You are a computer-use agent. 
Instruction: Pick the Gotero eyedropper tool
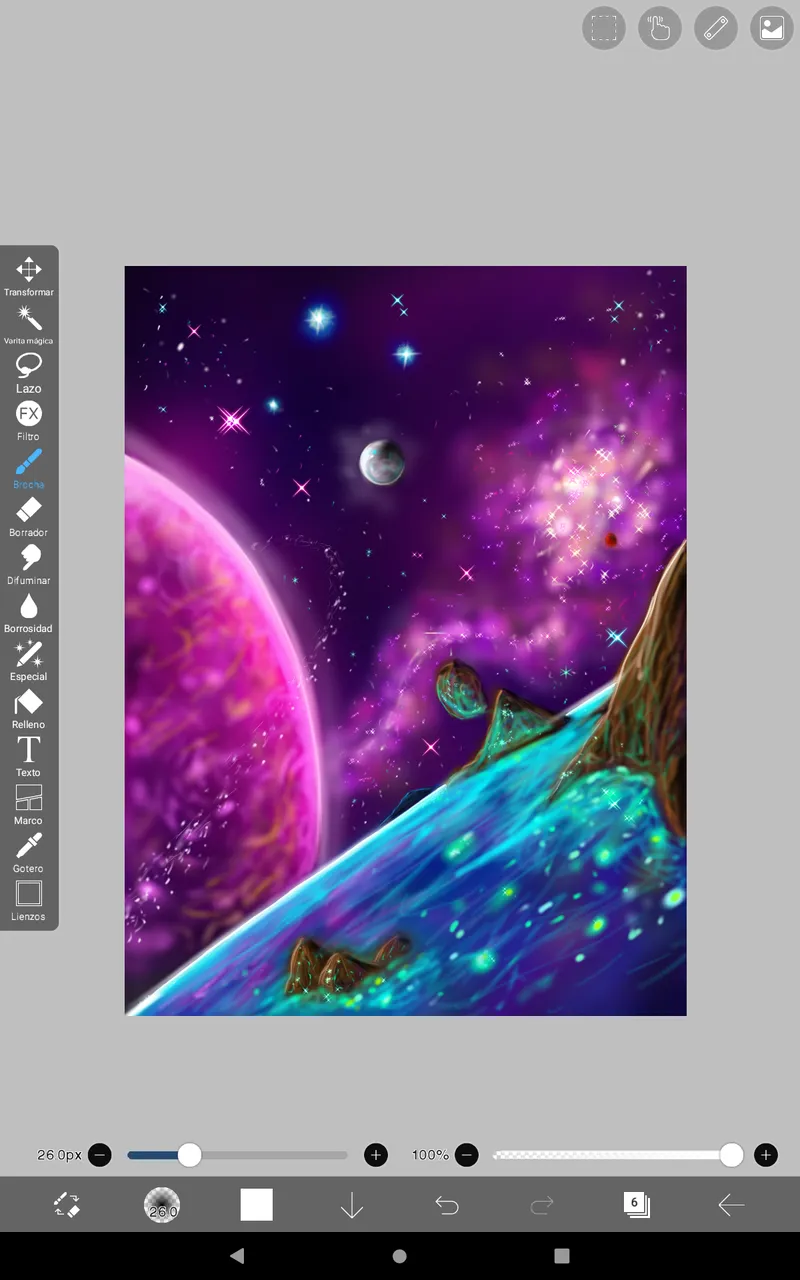29,852
